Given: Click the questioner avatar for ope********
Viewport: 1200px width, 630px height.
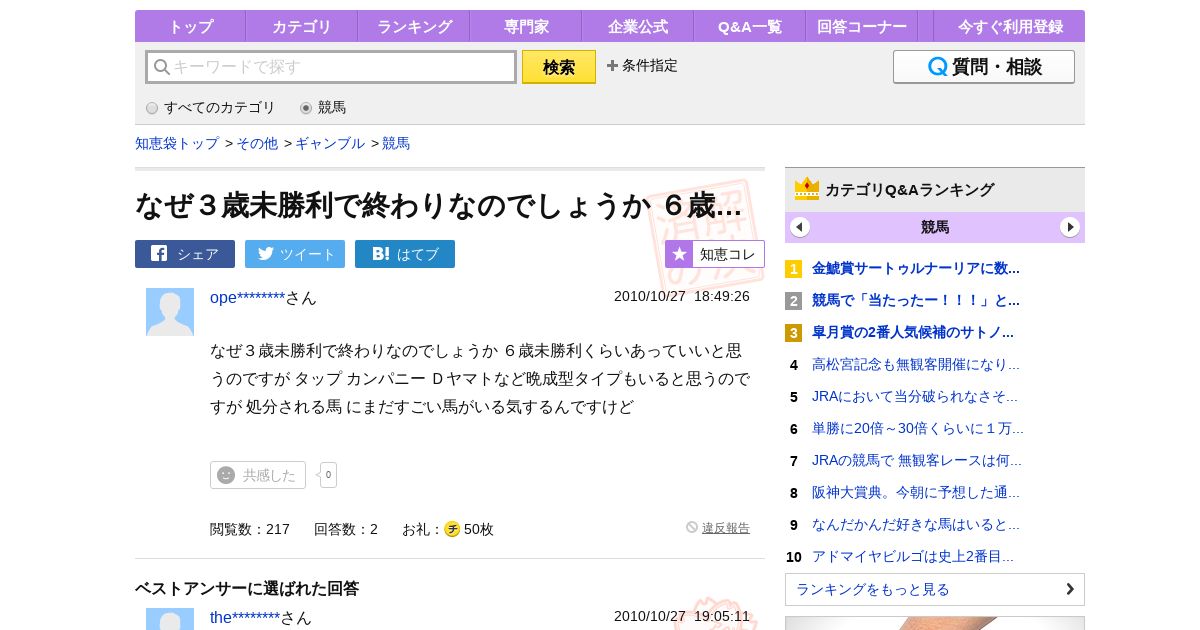Looking at the screenshot, I should (x=170, y=312).
